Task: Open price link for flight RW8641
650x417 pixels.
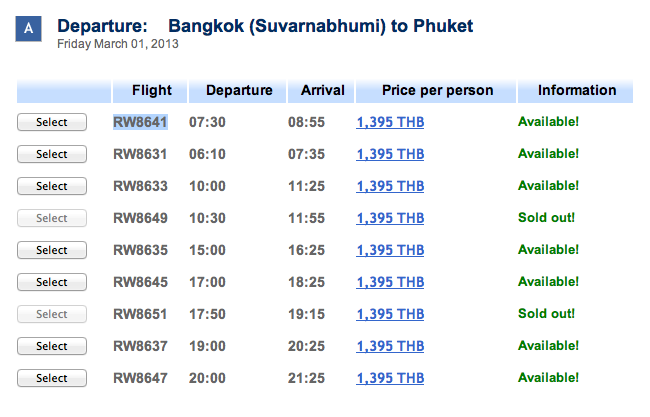Action: pyautogui.click(x=390, y=122)
